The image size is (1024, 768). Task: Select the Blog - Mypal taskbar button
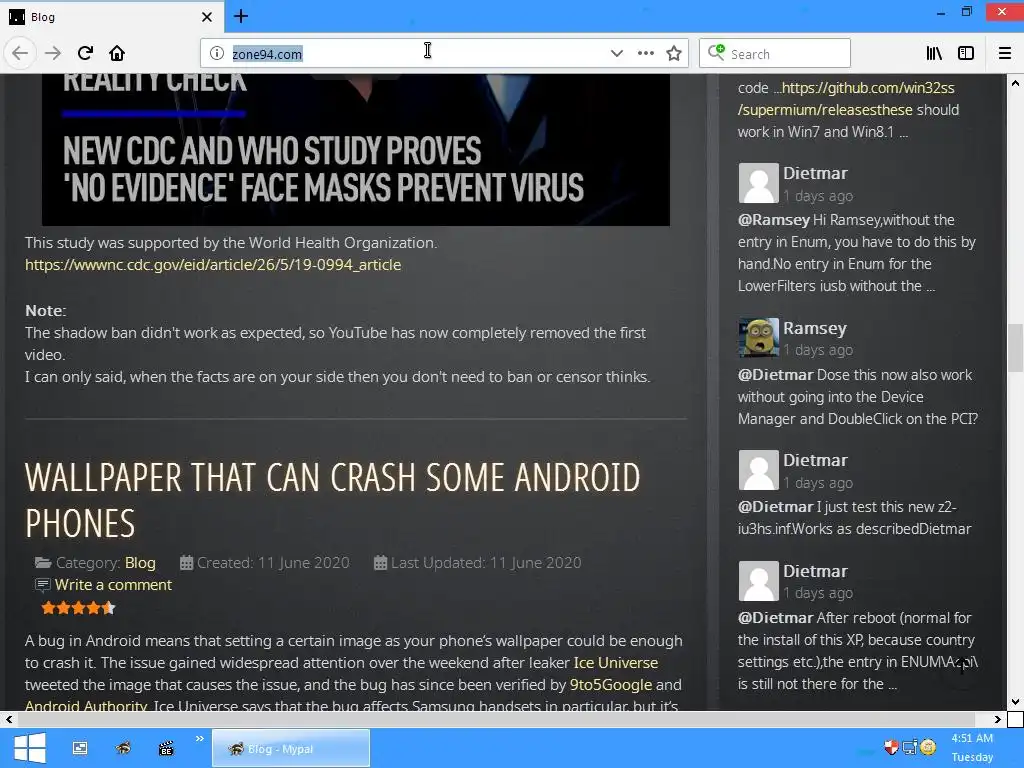click(291, 748)
